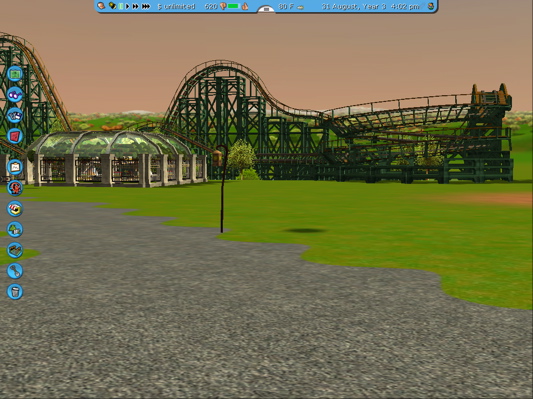Image resolution: width=533 pixels, height=399 pixels.
Task: Open the shops and stalls menu
Action: tap(15, 208)
